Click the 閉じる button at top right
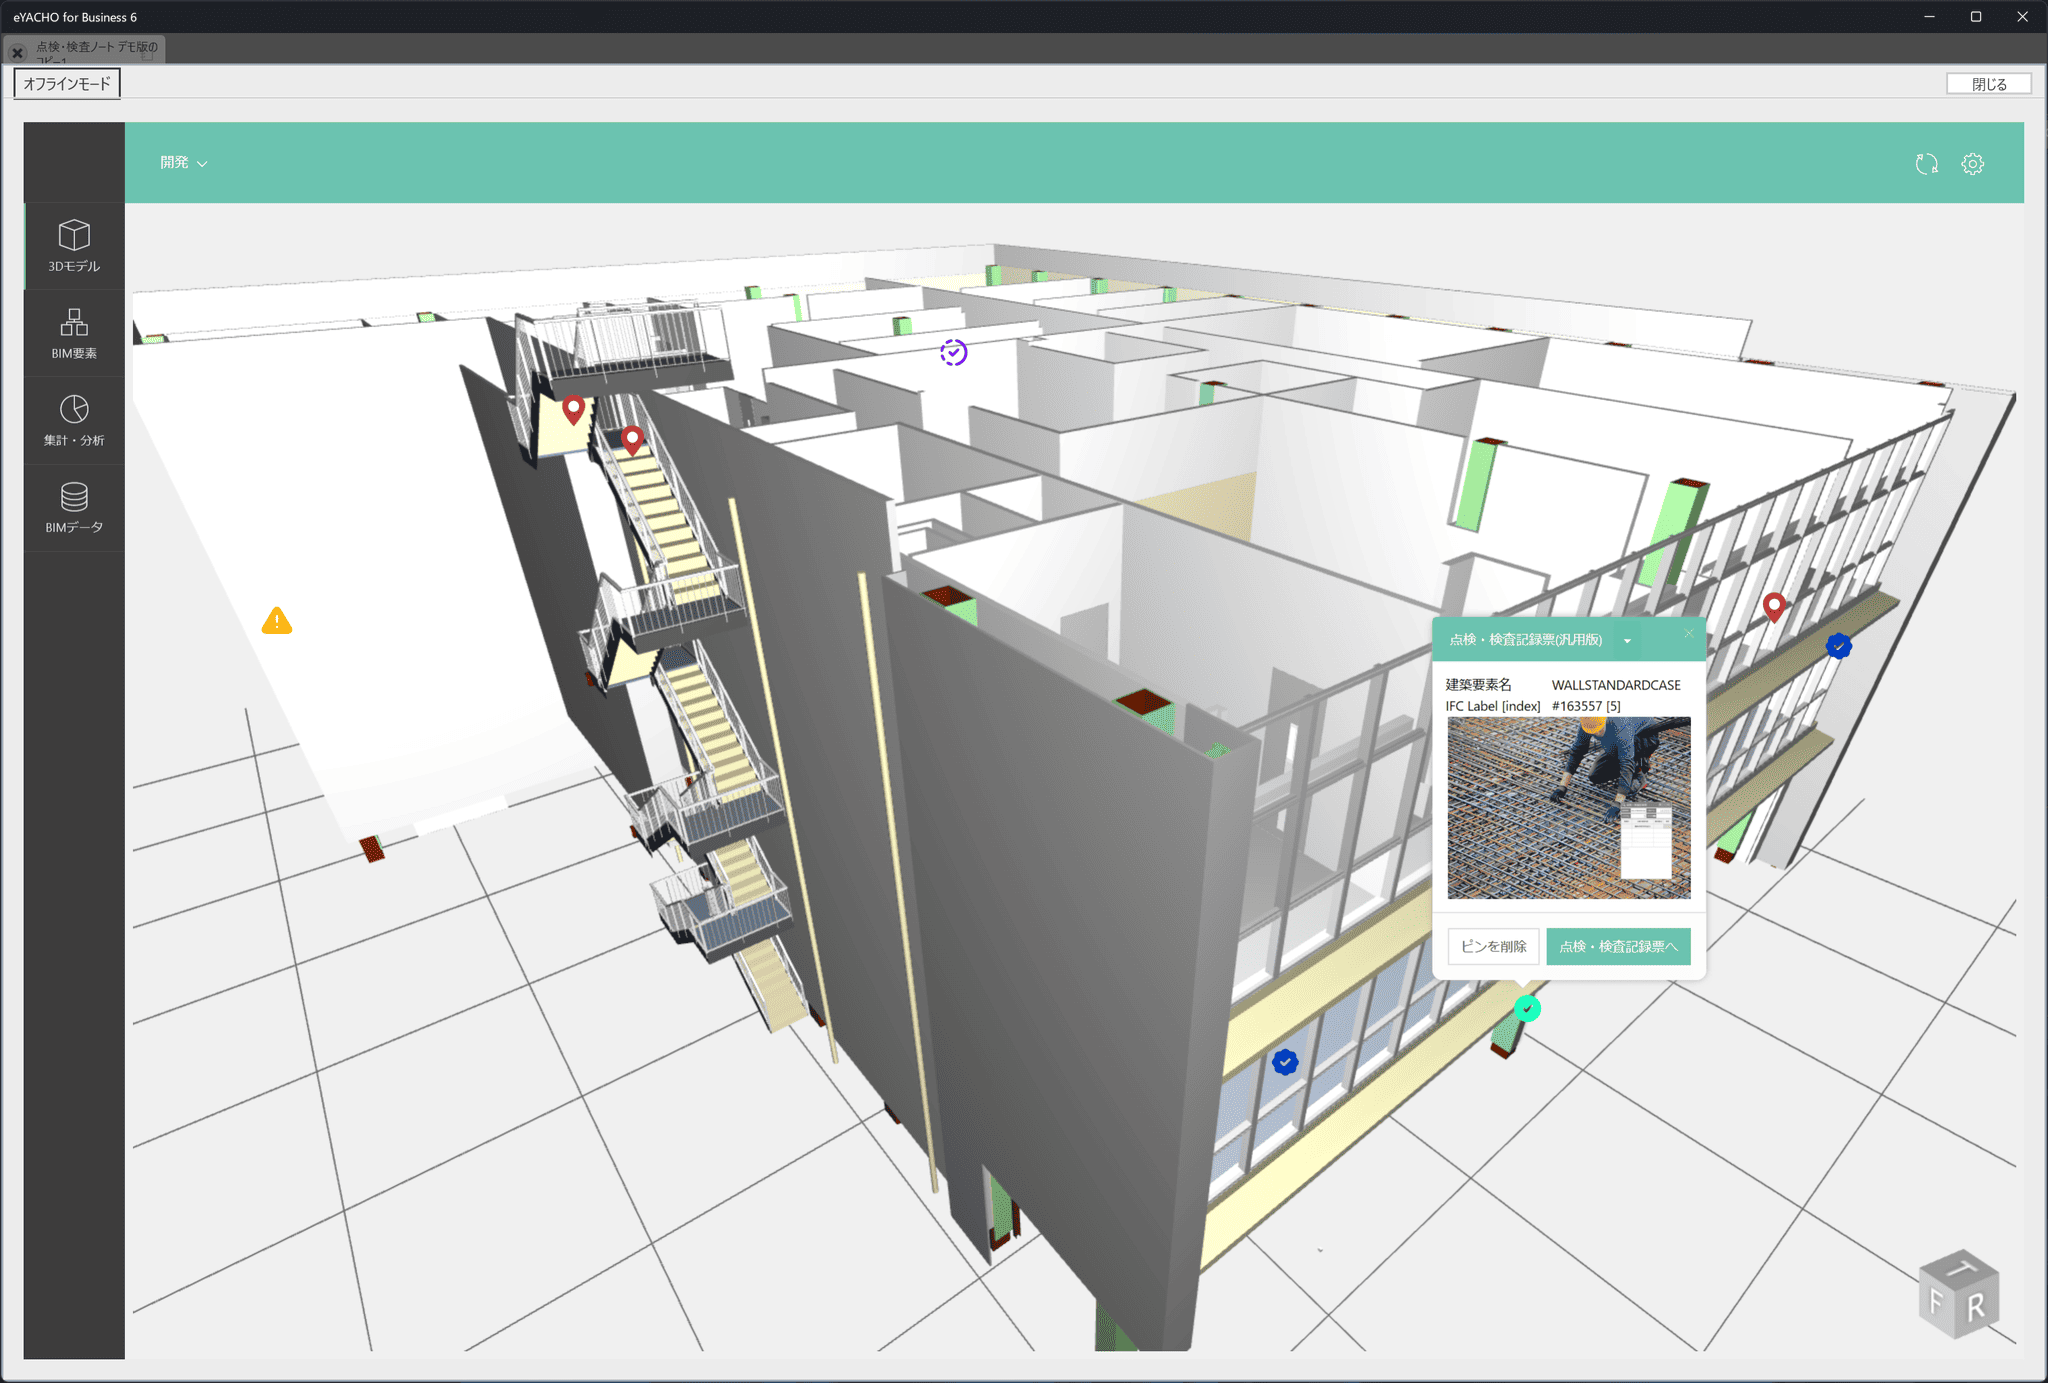This screenshot has width=2048, height=1383. tap(1988, 83)
